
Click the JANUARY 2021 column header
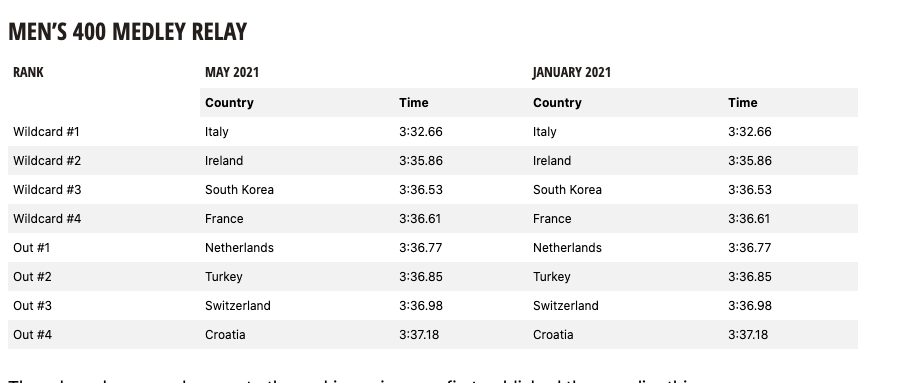point(572,72)
